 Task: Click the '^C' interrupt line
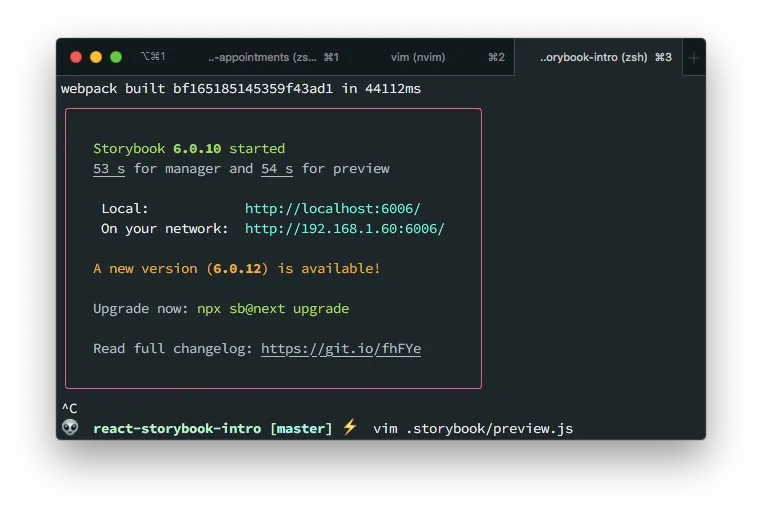pos(69,408)
